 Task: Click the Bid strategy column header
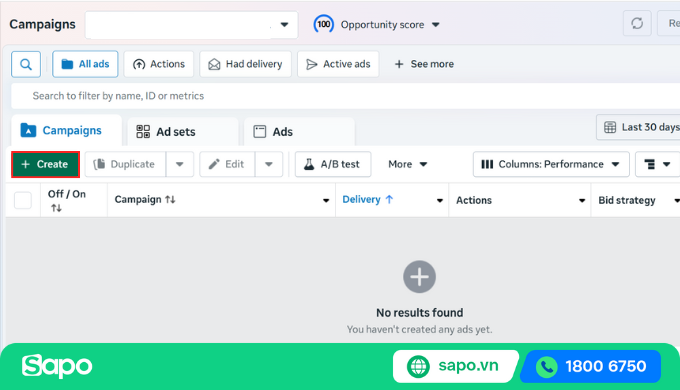coord(627,200)
